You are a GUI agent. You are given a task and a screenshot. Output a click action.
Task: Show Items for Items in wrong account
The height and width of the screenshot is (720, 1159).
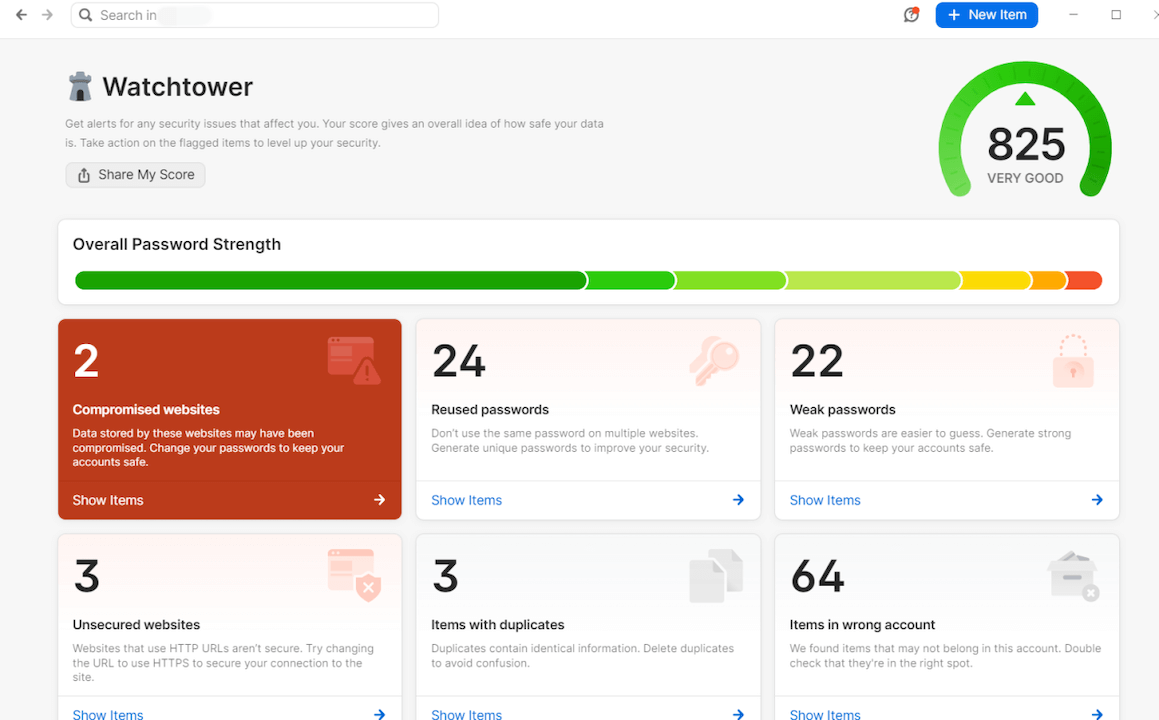[x=824, y=714]
